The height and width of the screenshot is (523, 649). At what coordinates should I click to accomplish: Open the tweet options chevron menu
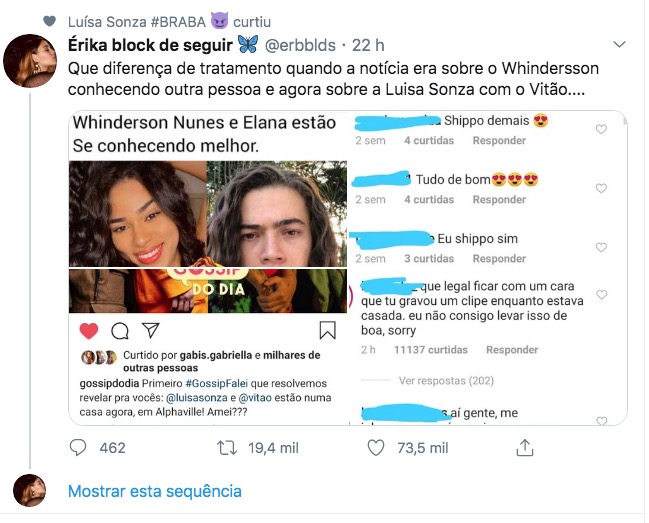click(619, 44)
